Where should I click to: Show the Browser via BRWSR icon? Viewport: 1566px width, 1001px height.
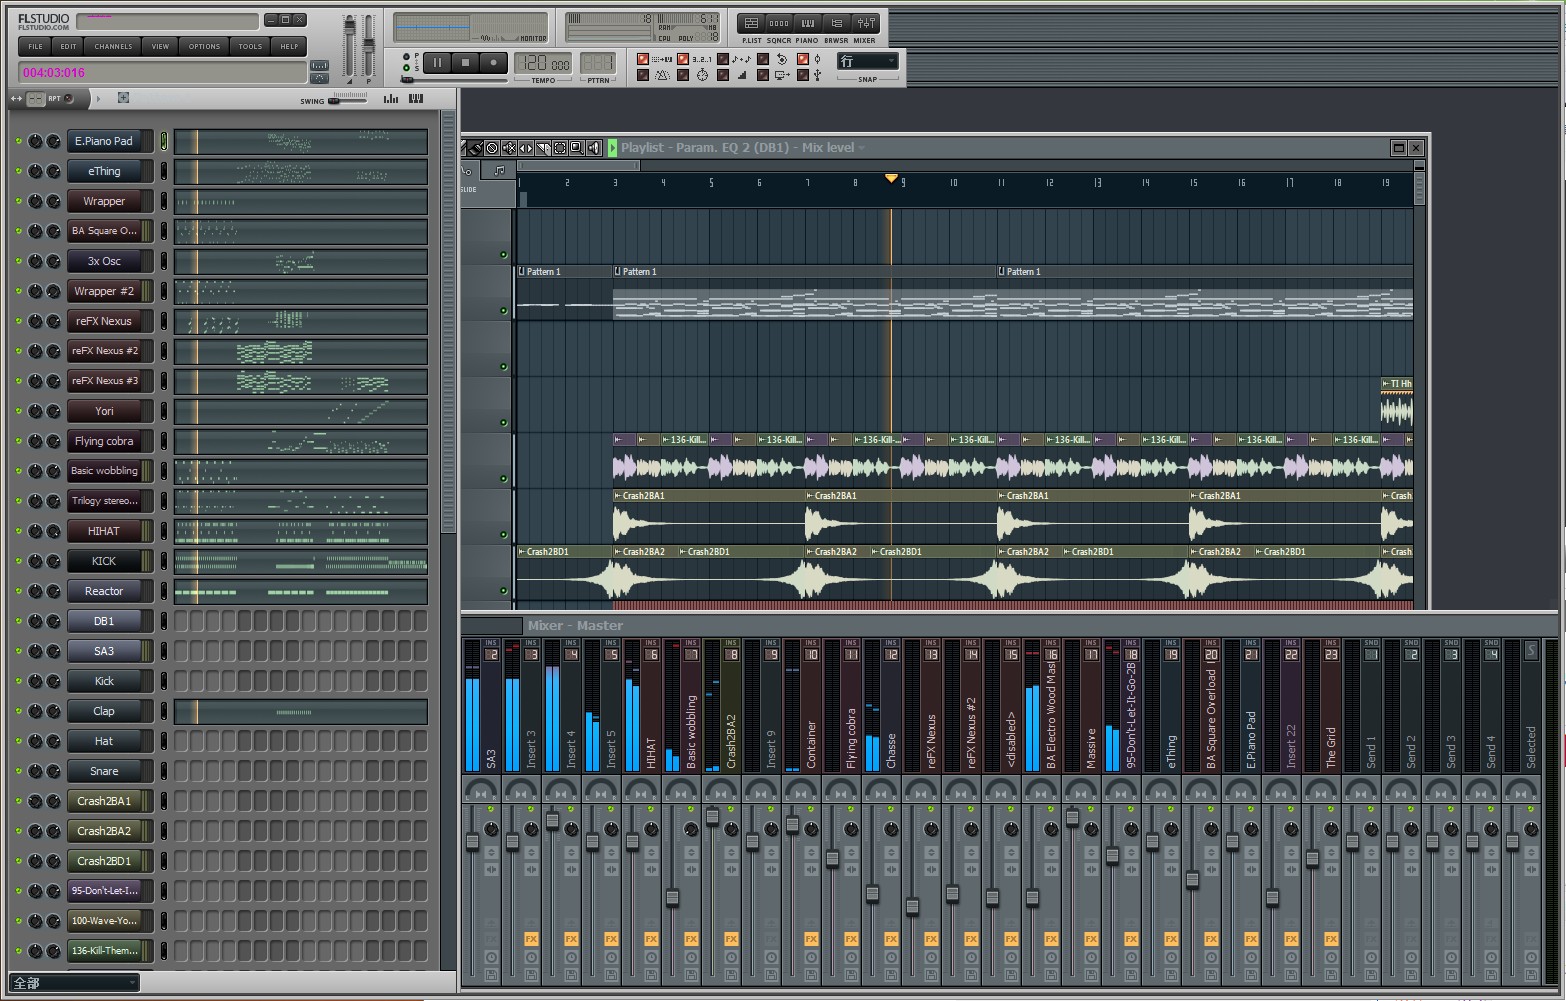836,23
